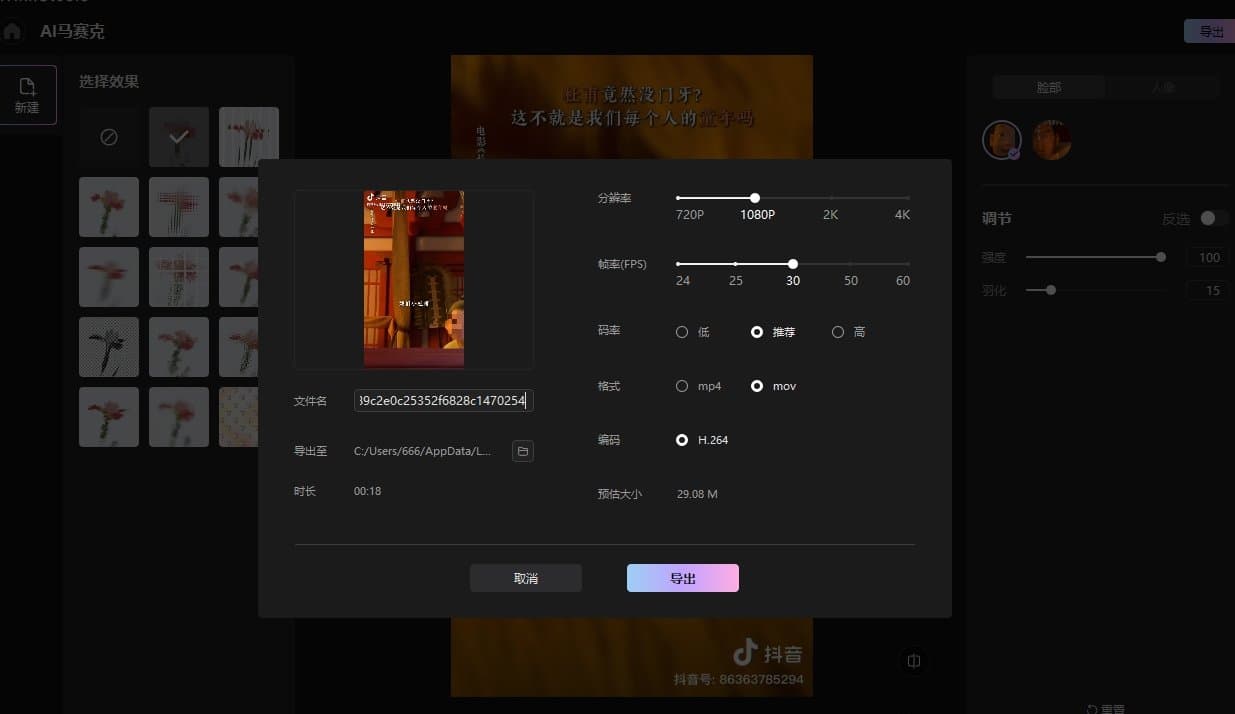Select the H.264 encoding radio button

[x=681, y=440]
